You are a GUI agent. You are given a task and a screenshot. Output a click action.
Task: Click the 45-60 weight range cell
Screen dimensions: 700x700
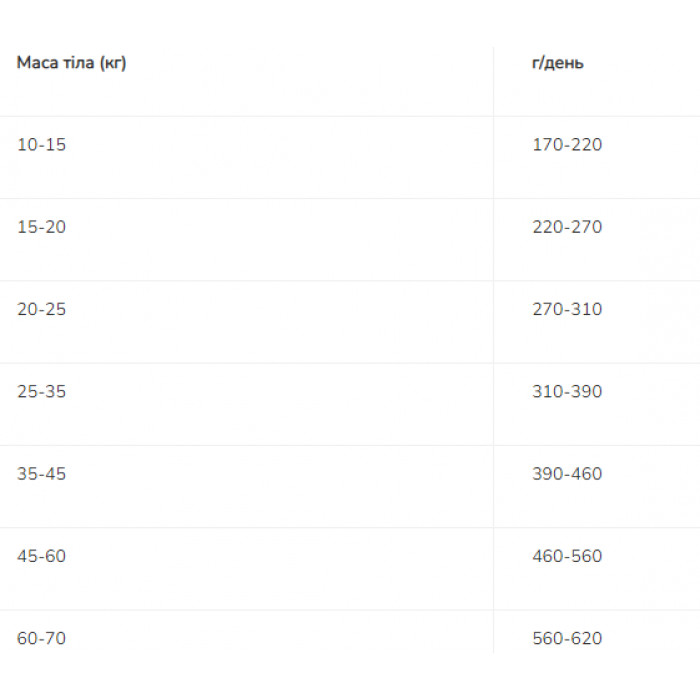(x=42, y=555)
